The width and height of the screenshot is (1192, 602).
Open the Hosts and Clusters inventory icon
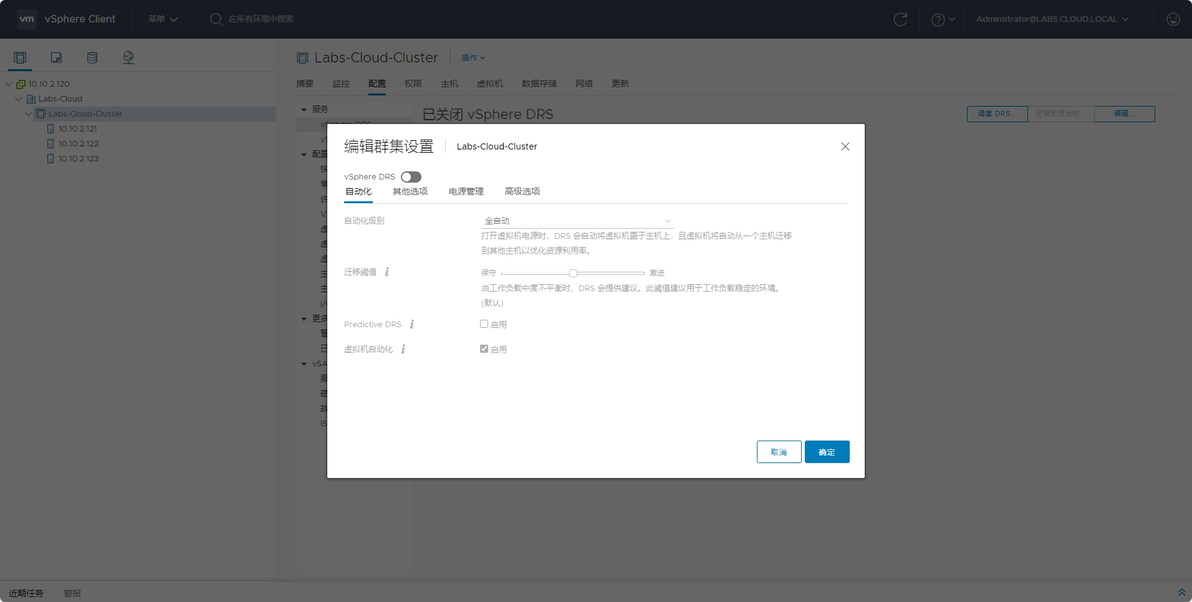(20, 58)
